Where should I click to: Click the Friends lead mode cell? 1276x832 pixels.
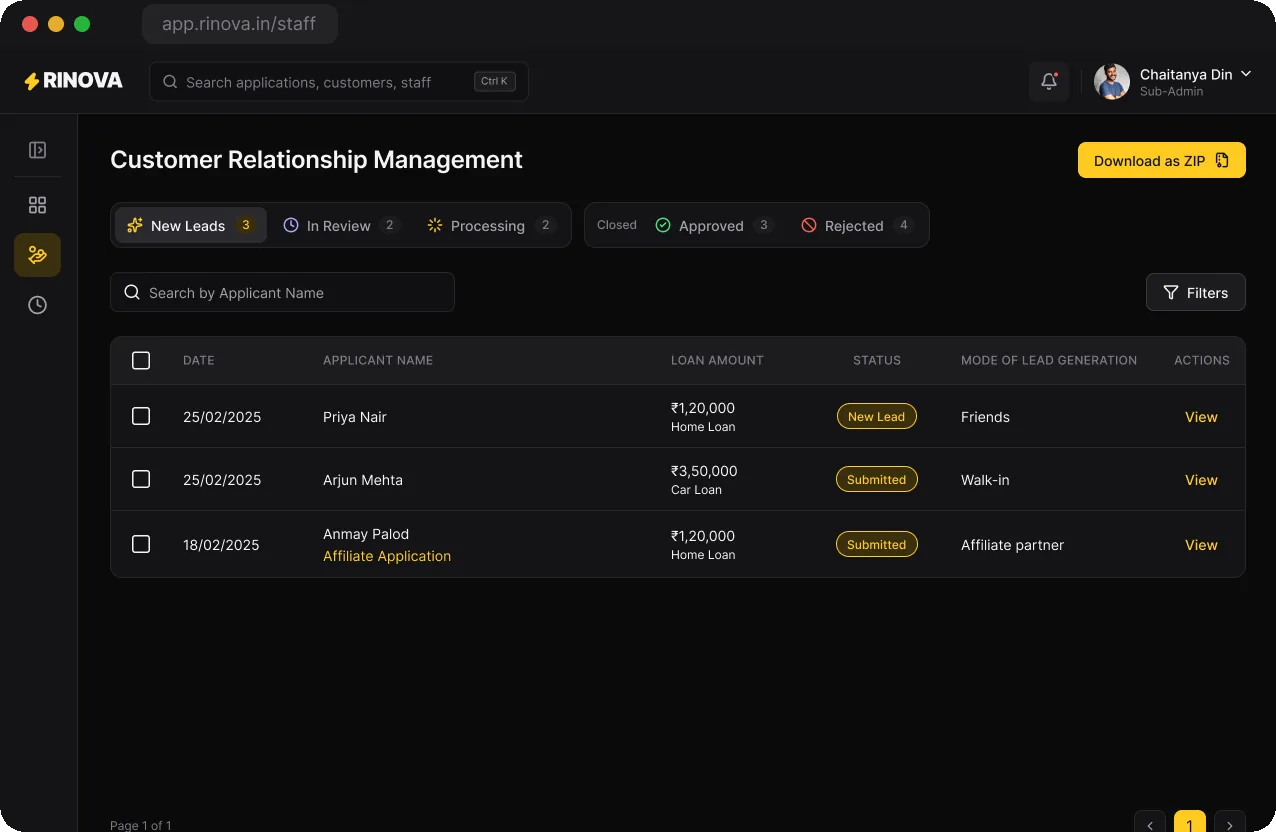pyautogui.click(x=985, y=417)
